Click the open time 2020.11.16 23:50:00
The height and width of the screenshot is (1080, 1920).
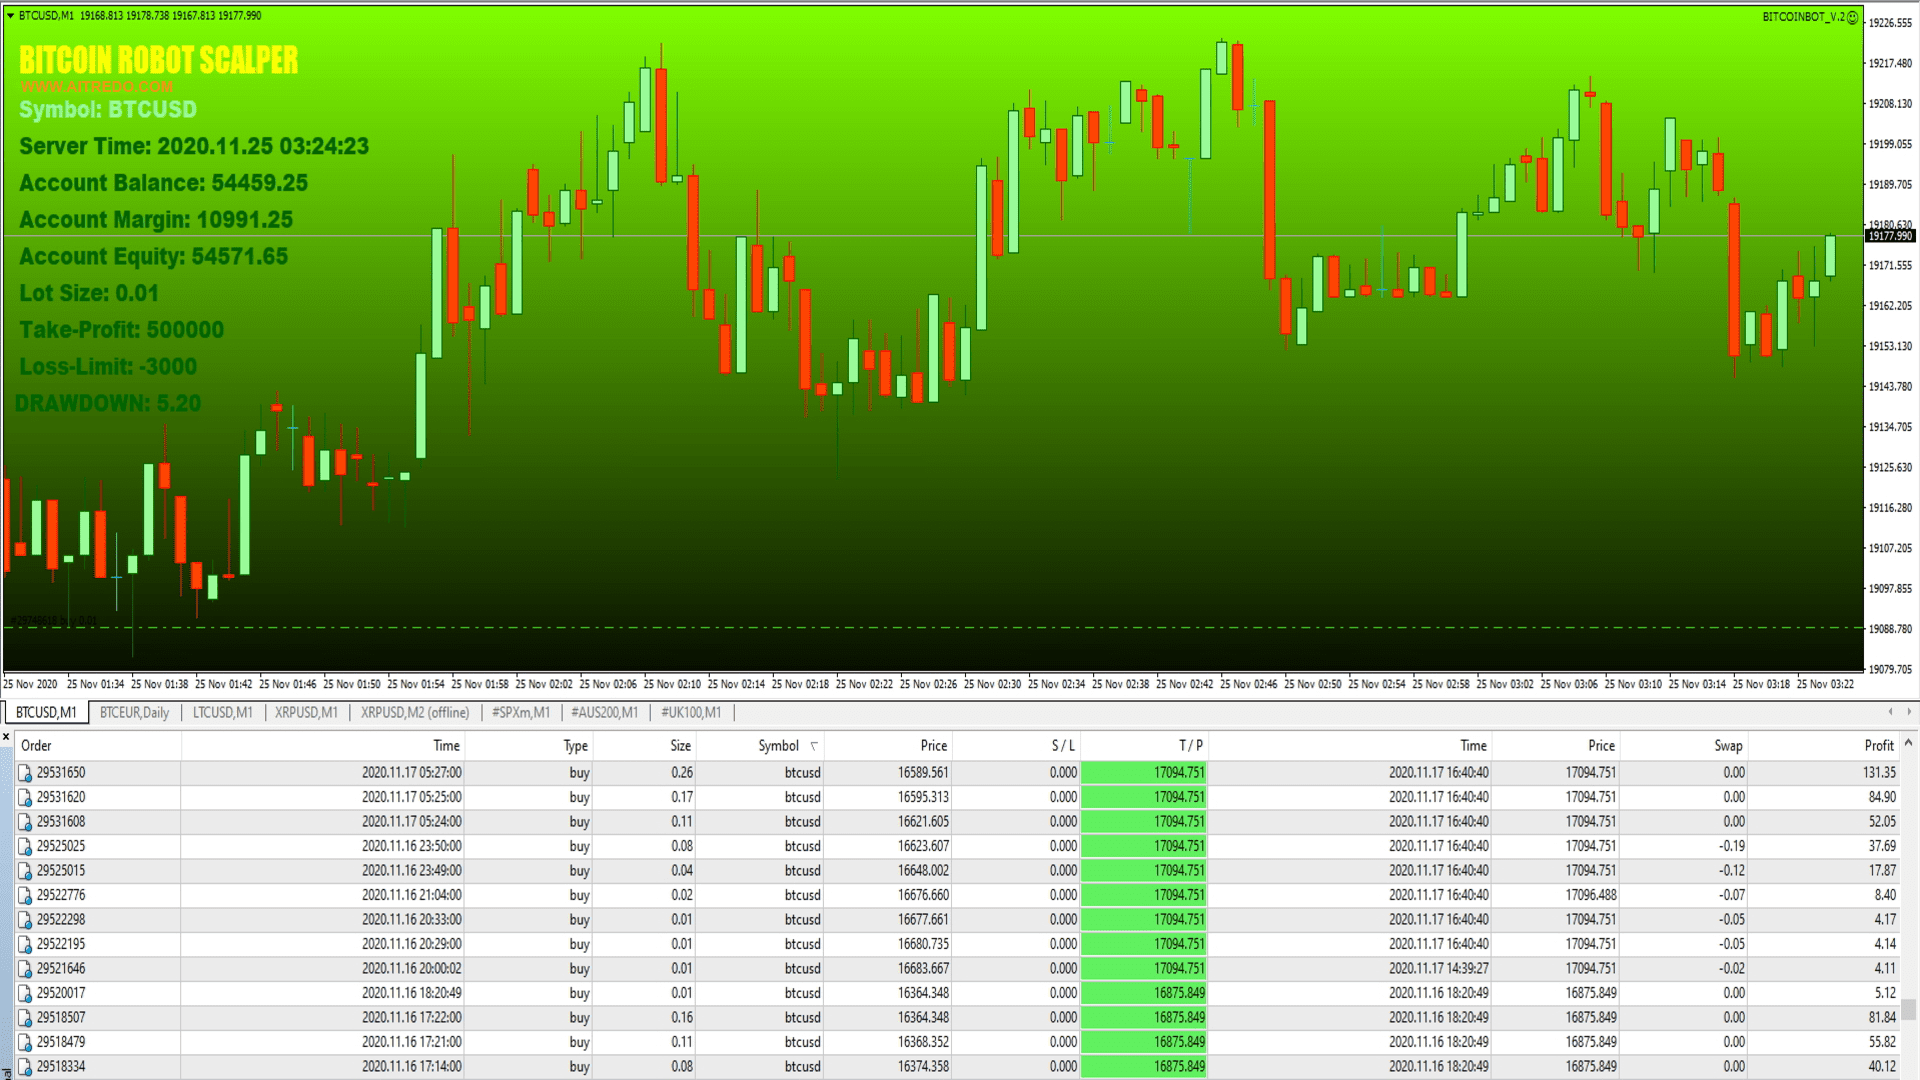pos(412,846)
